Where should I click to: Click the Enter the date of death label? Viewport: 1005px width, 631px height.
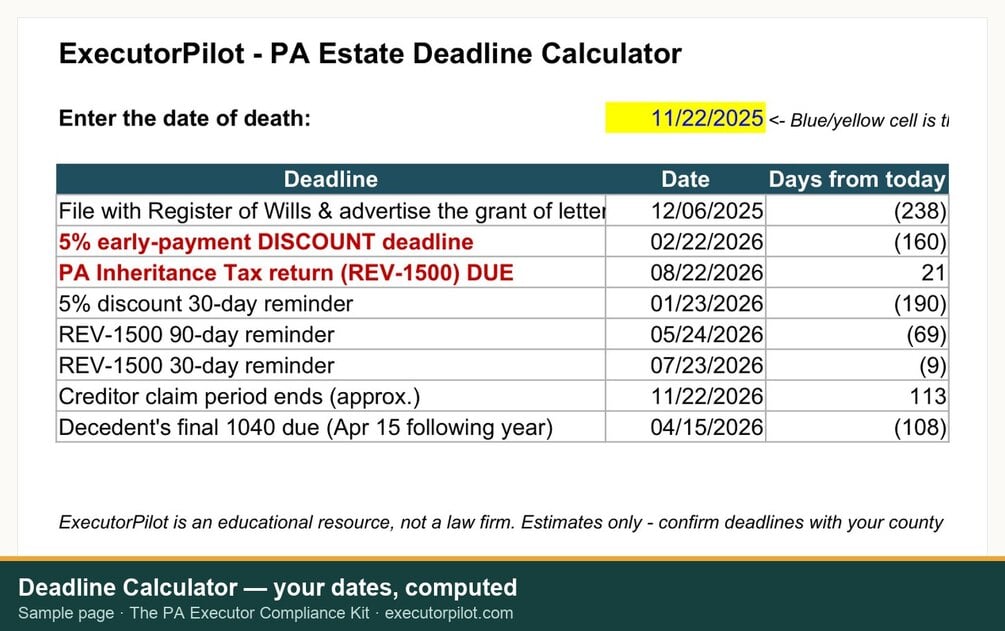(185, 118)
